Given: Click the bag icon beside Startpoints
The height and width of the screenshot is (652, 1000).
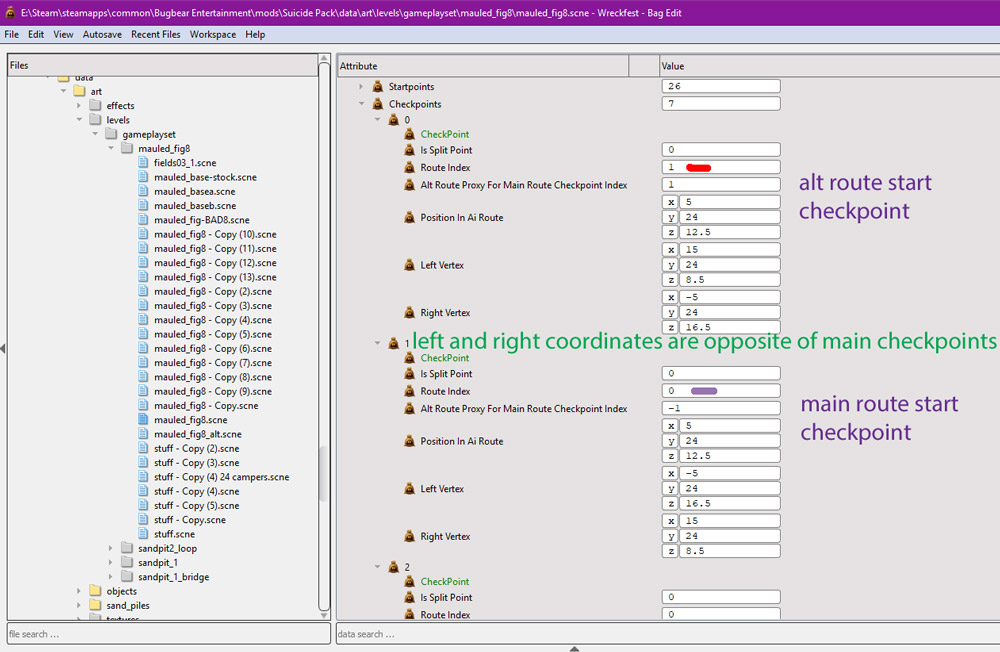Looking at the screenshot, I should coord(378,86).
